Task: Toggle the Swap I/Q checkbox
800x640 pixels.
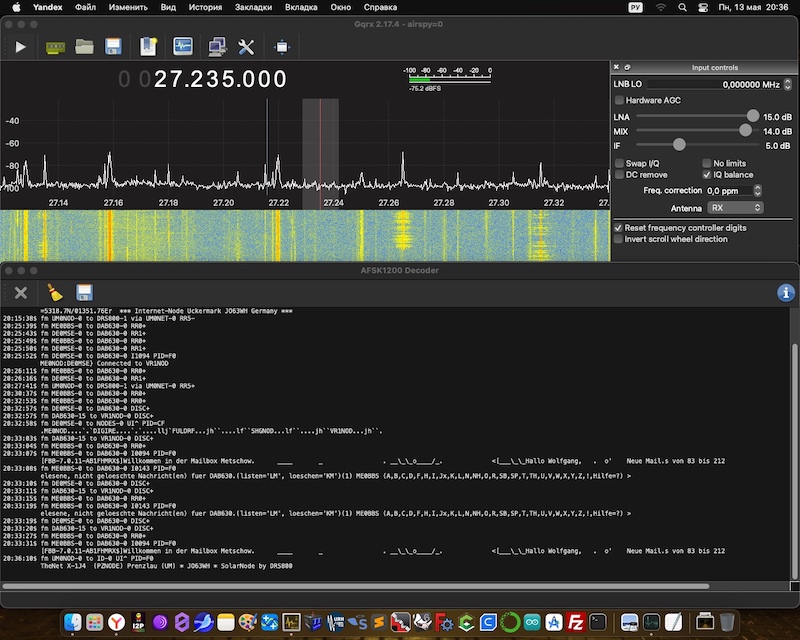Action: (x=620, y=163)
